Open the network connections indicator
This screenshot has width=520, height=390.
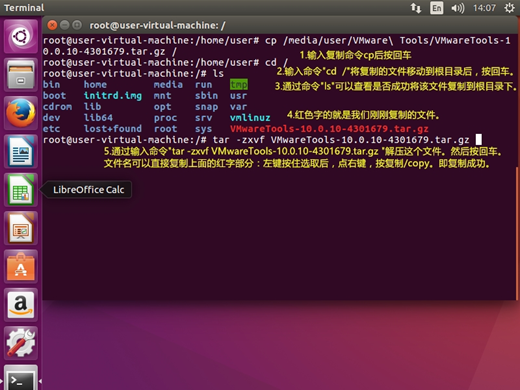(416, 8)
